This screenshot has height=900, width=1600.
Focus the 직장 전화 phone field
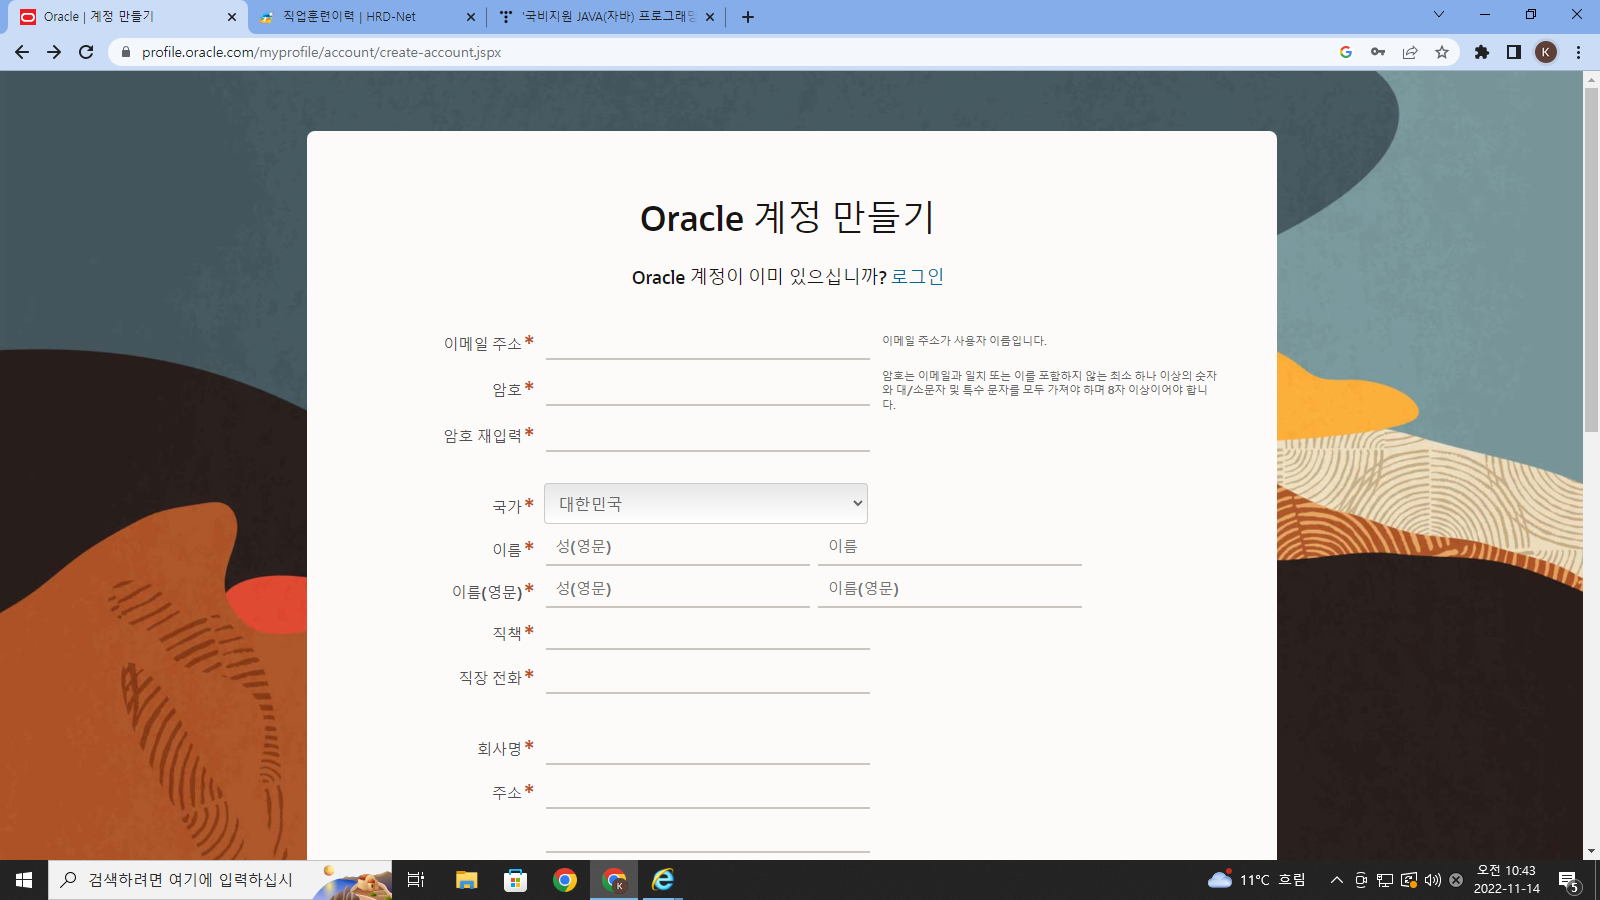[x=708, y=677]
